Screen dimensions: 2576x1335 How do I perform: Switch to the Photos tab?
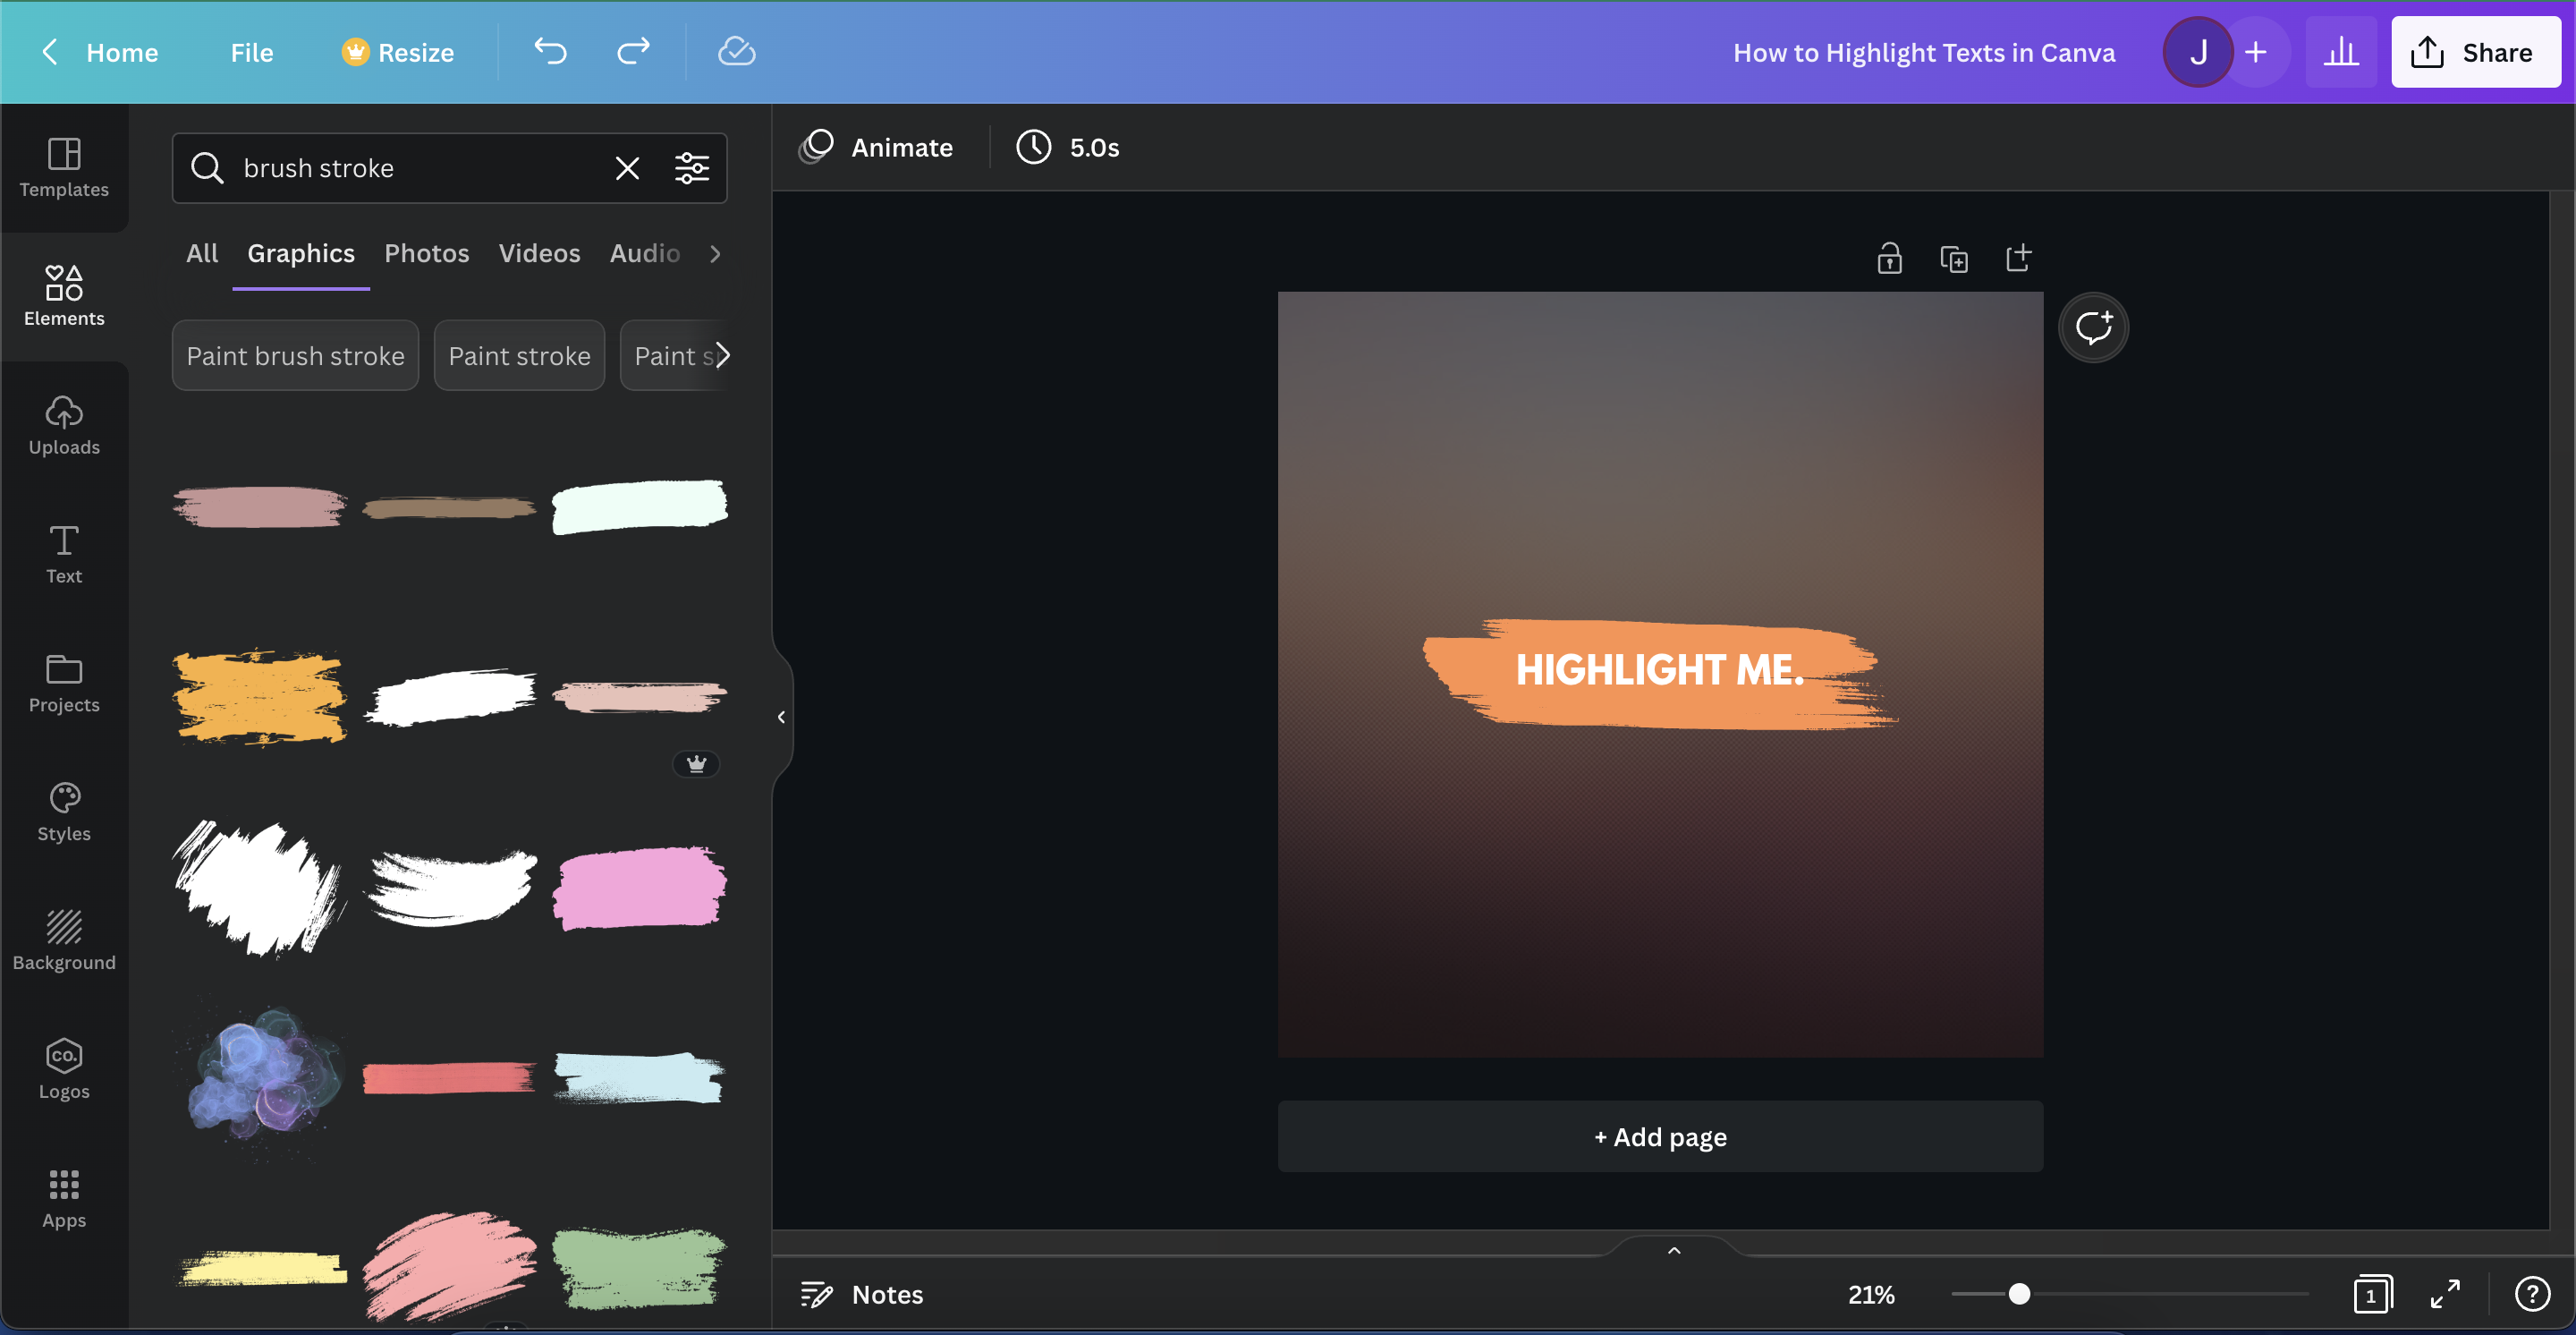pyautogui.click(x=426, y=252)
